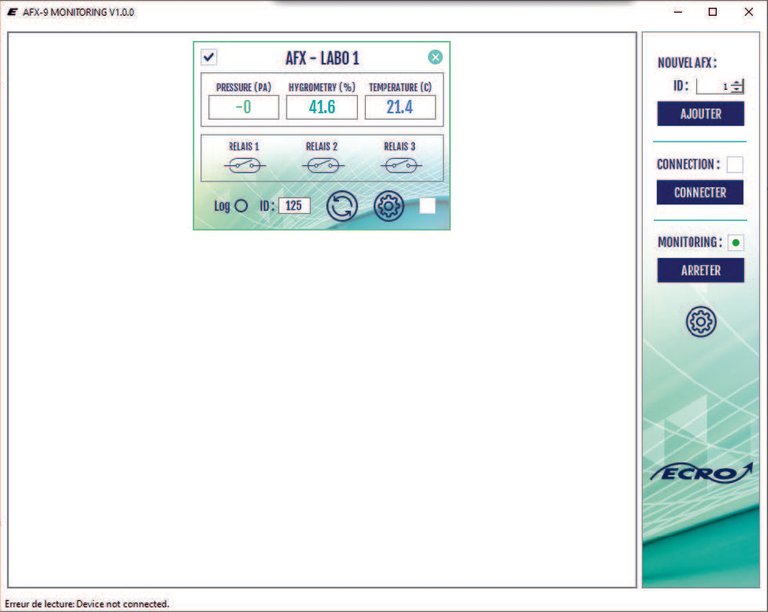The width and height of the screenshot is (768, 612).
Task: Click the ECRO logo
Action: [701, 473]
